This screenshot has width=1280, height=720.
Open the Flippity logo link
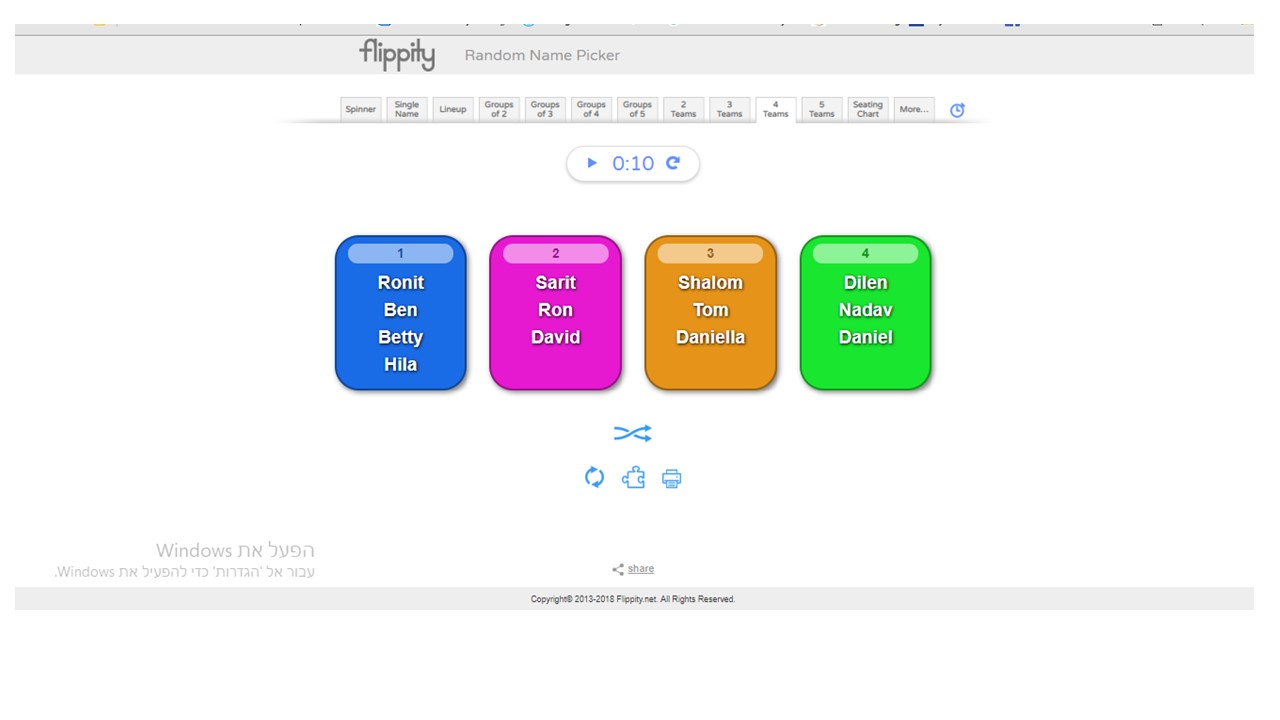(x=396, y=55)
